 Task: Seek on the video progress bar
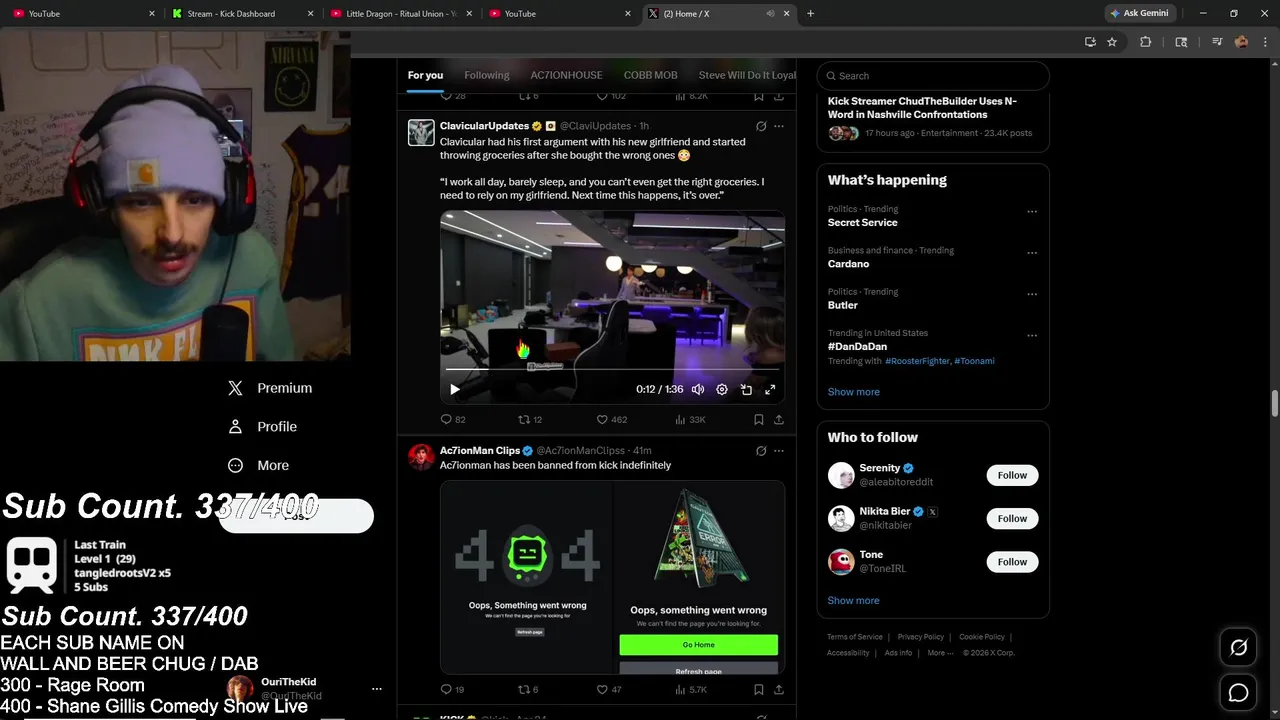(612, 369)
